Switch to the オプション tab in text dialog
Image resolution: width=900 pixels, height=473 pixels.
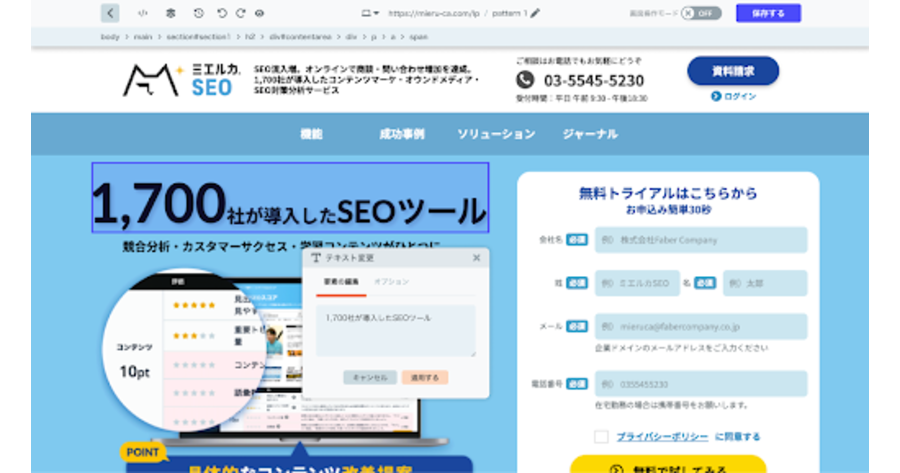click(x=391, y=282)
